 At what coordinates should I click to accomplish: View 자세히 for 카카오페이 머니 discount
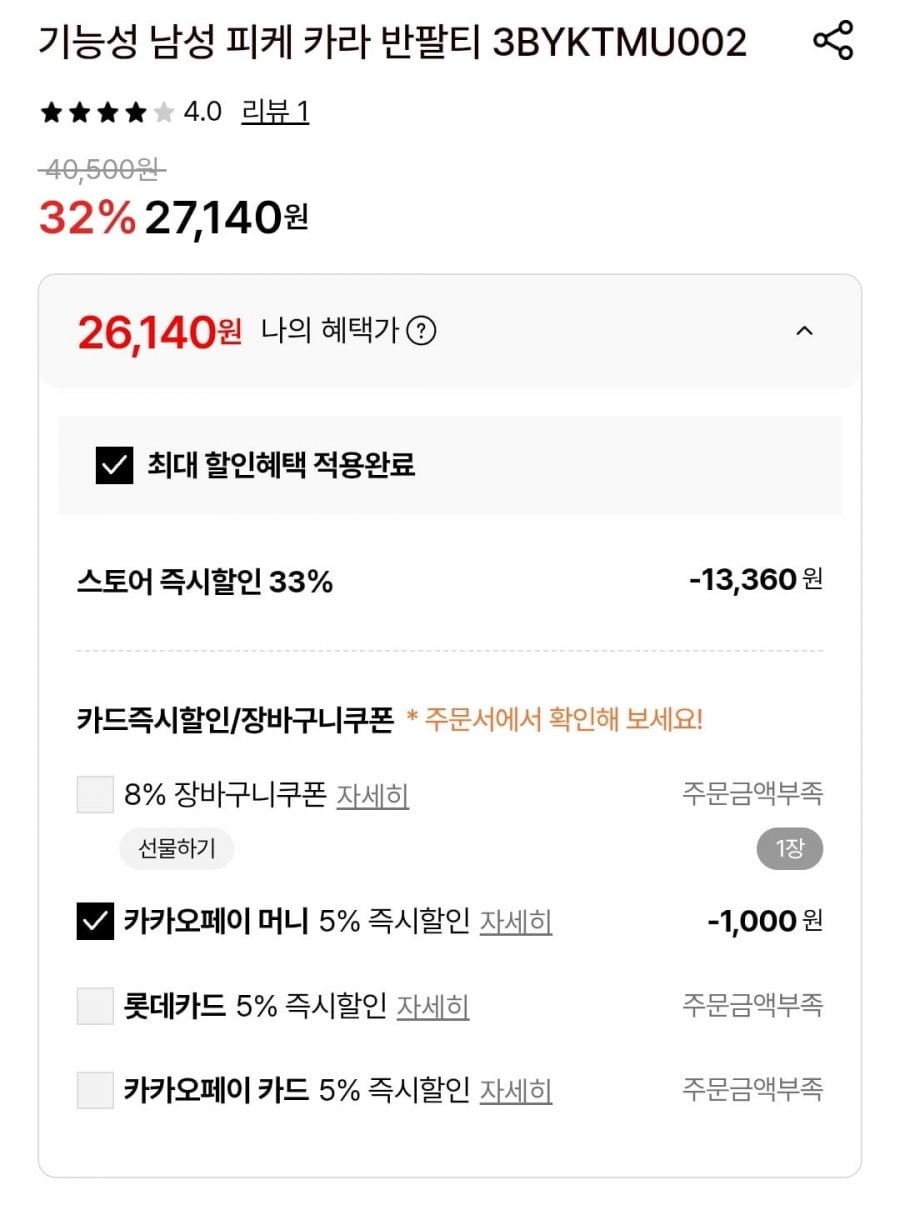515,921
